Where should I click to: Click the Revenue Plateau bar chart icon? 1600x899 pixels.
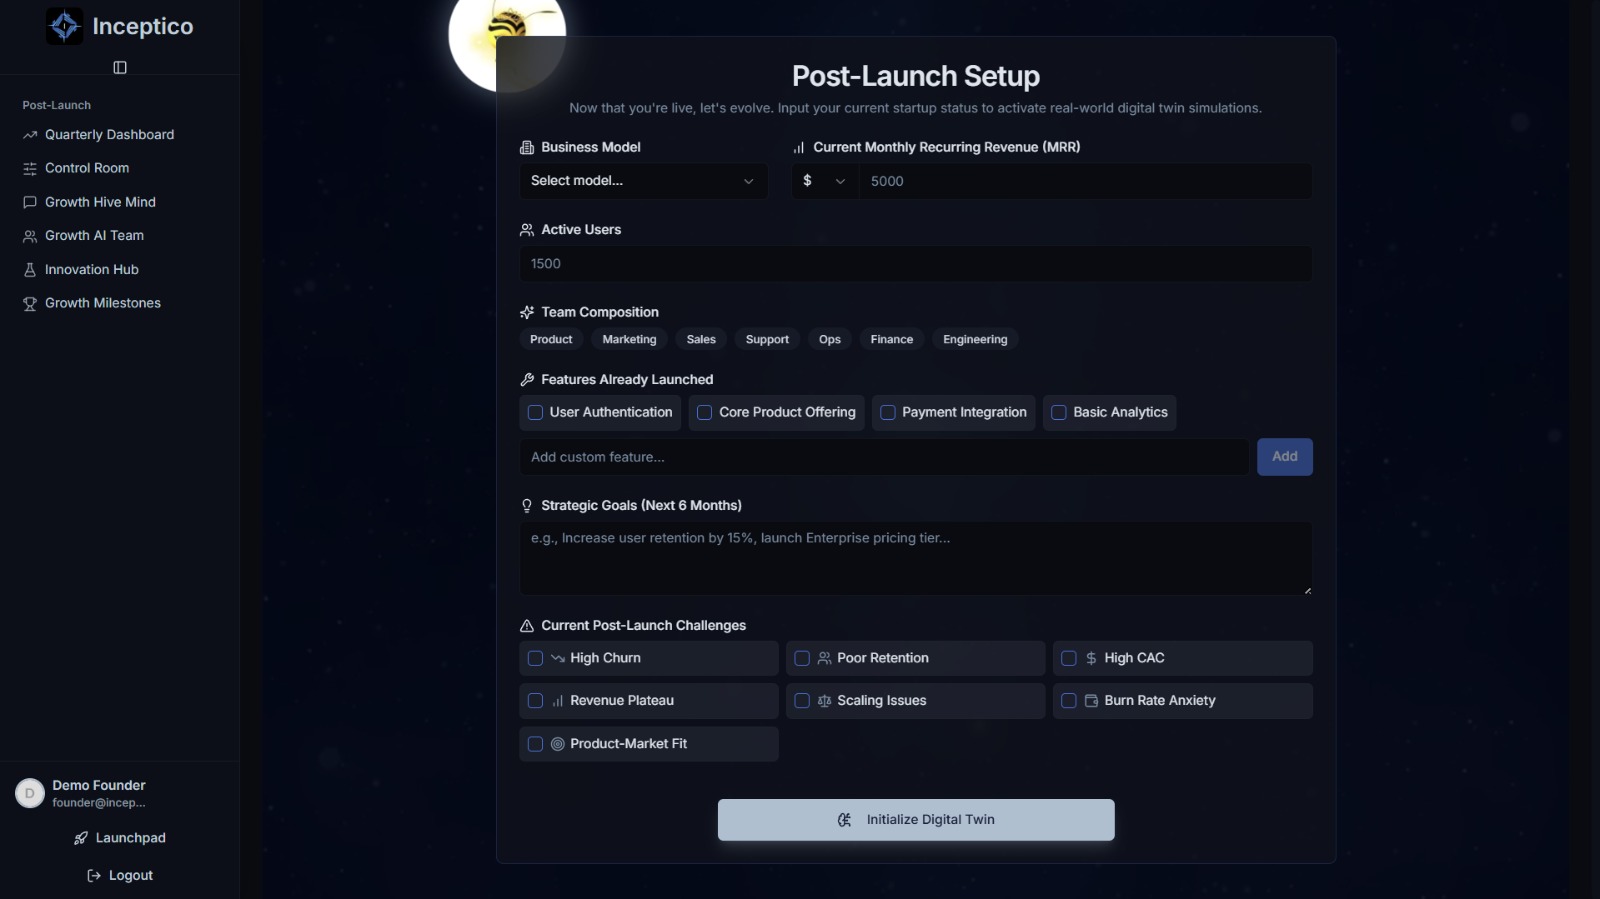pos(558,701)
